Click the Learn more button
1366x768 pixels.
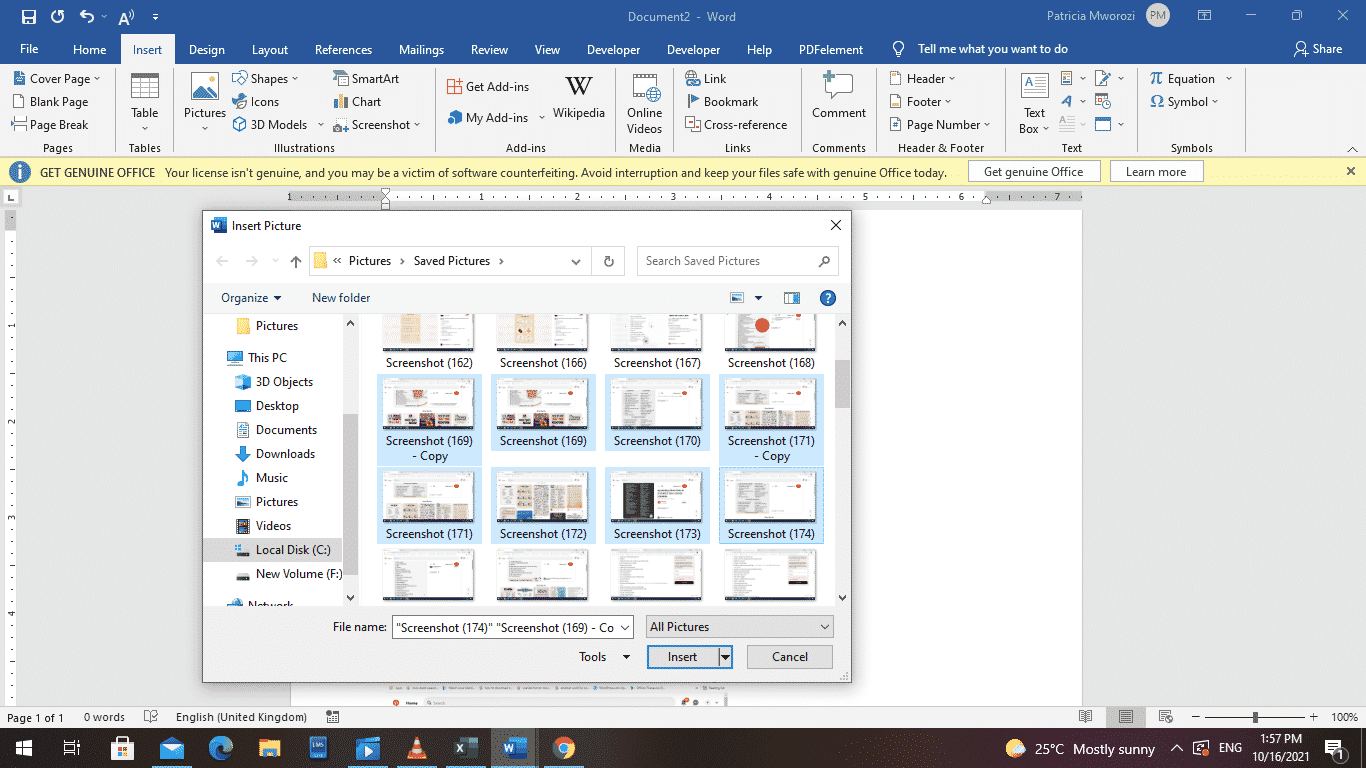click(x=1156, y=172)
